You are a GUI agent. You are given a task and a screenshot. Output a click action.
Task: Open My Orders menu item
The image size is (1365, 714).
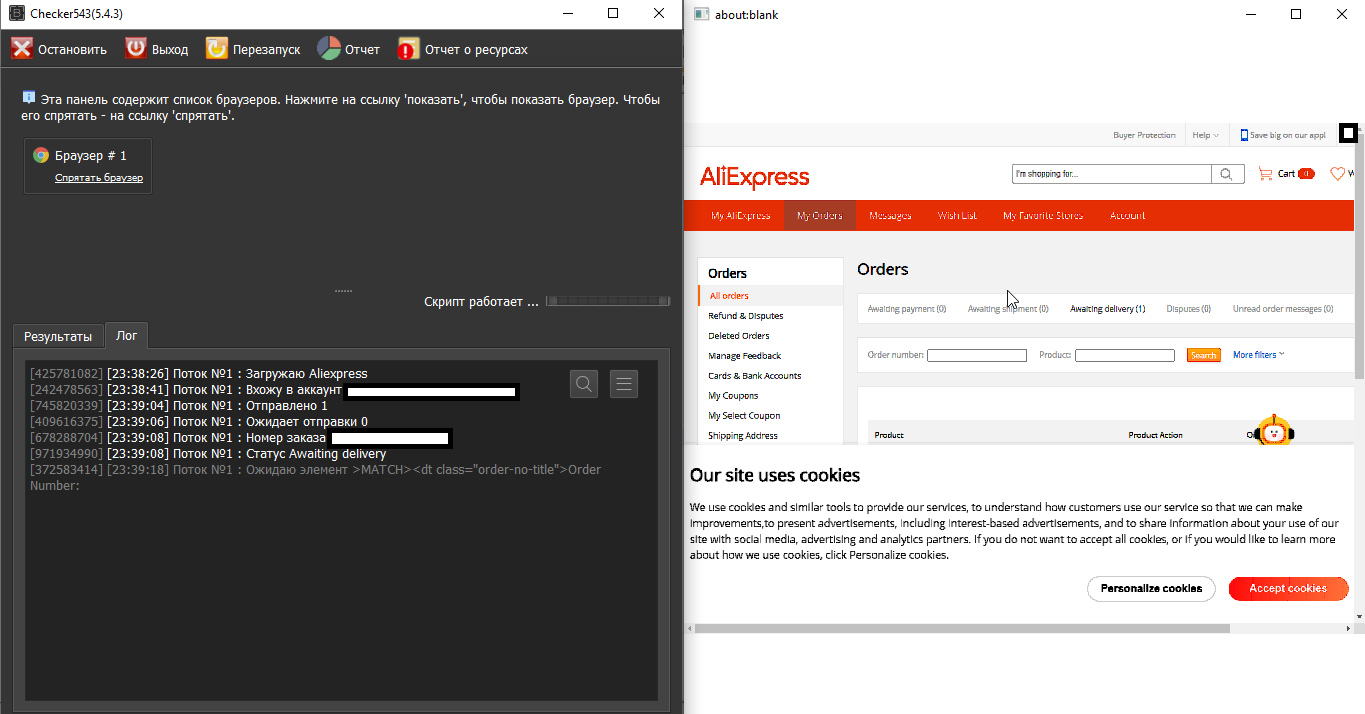click(x=820, y=216)
